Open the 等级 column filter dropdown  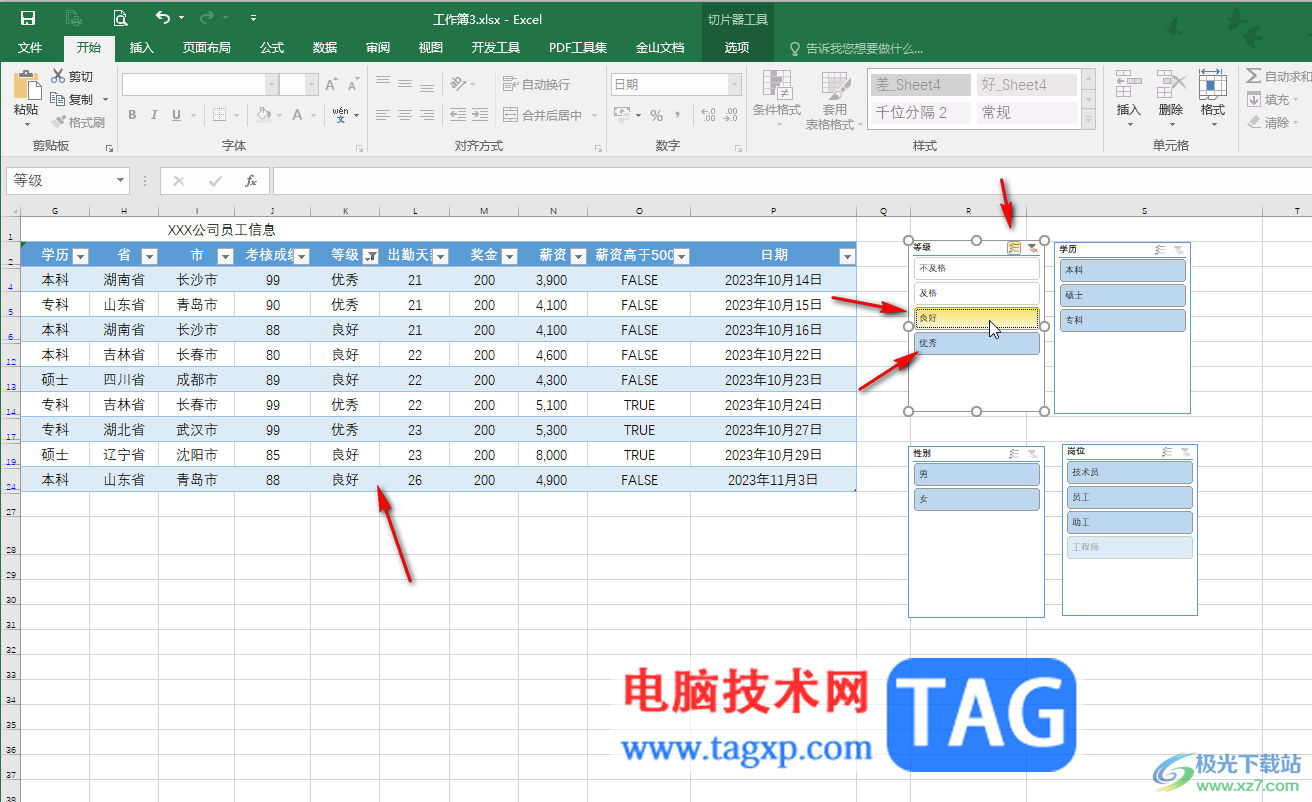point(371,257)
